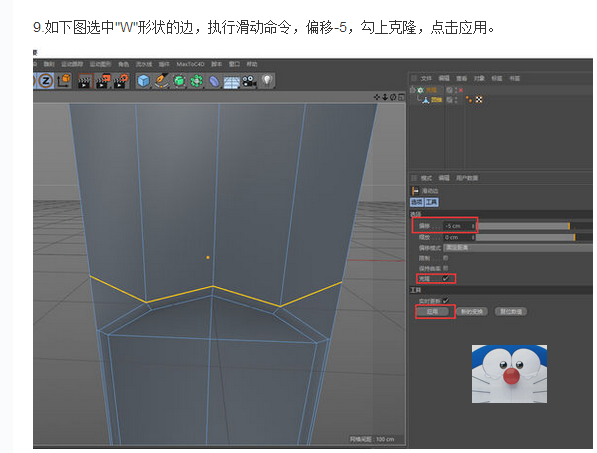Click the 应用 (Apply) button

(432, 312)
